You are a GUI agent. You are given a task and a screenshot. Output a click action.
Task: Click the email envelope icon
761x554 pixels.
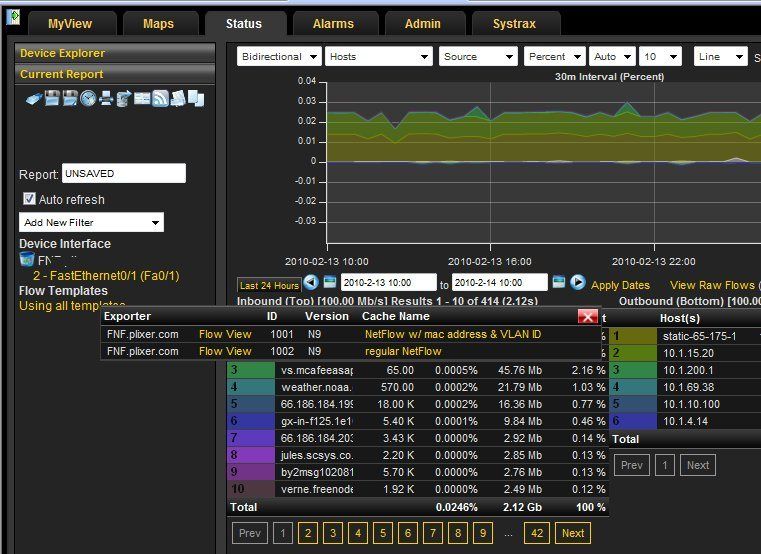(142, 98)
